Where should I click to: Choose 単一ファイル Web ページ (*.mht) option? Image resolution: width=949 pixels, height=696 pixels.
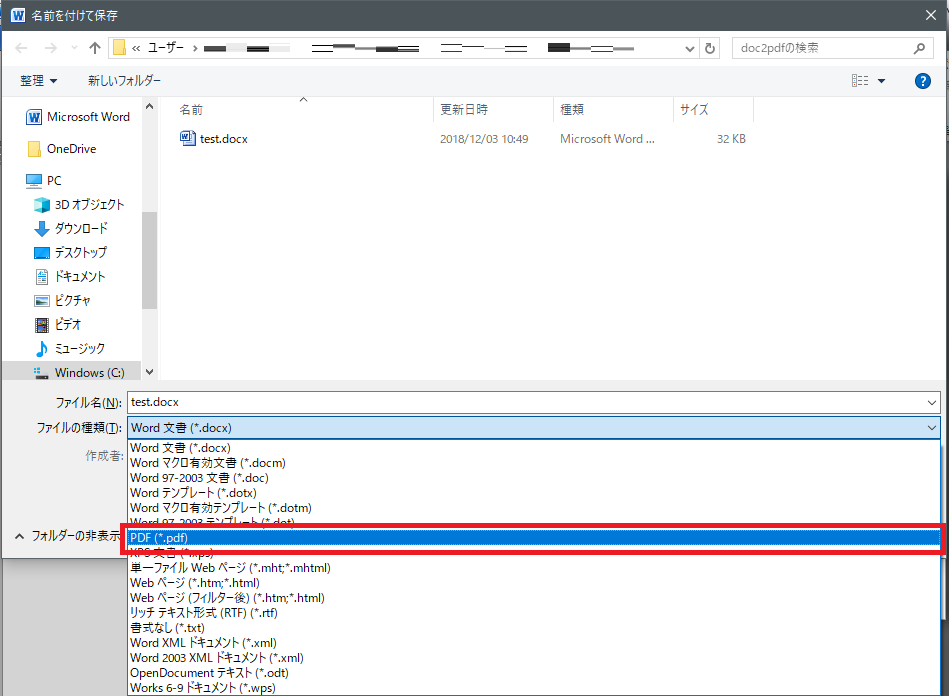534,568
